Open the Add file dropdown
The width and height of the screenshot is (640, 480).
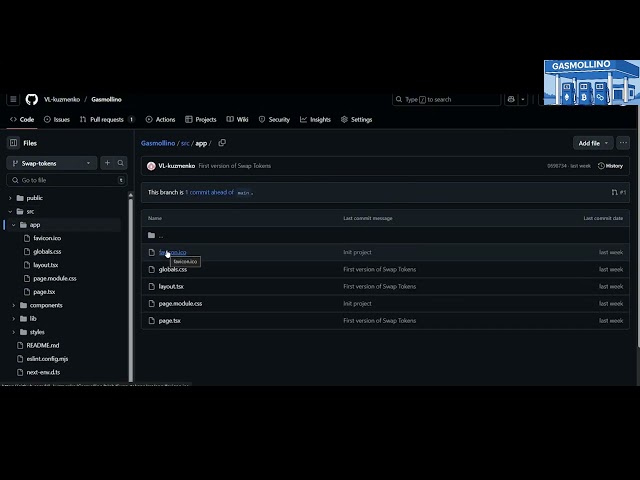(593, 143)
